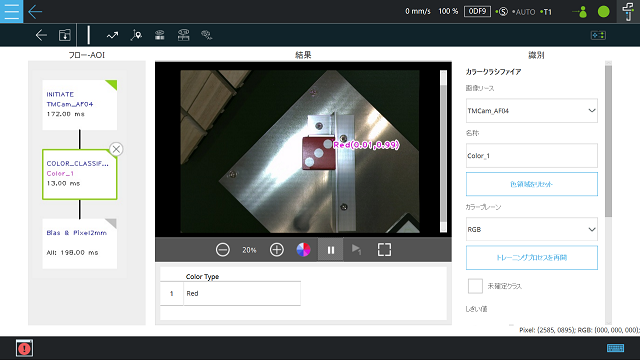The width and height of the screenshot is (640, 360).
Task: Open the hamburger main menu
Action: click(x=11, y=11)
